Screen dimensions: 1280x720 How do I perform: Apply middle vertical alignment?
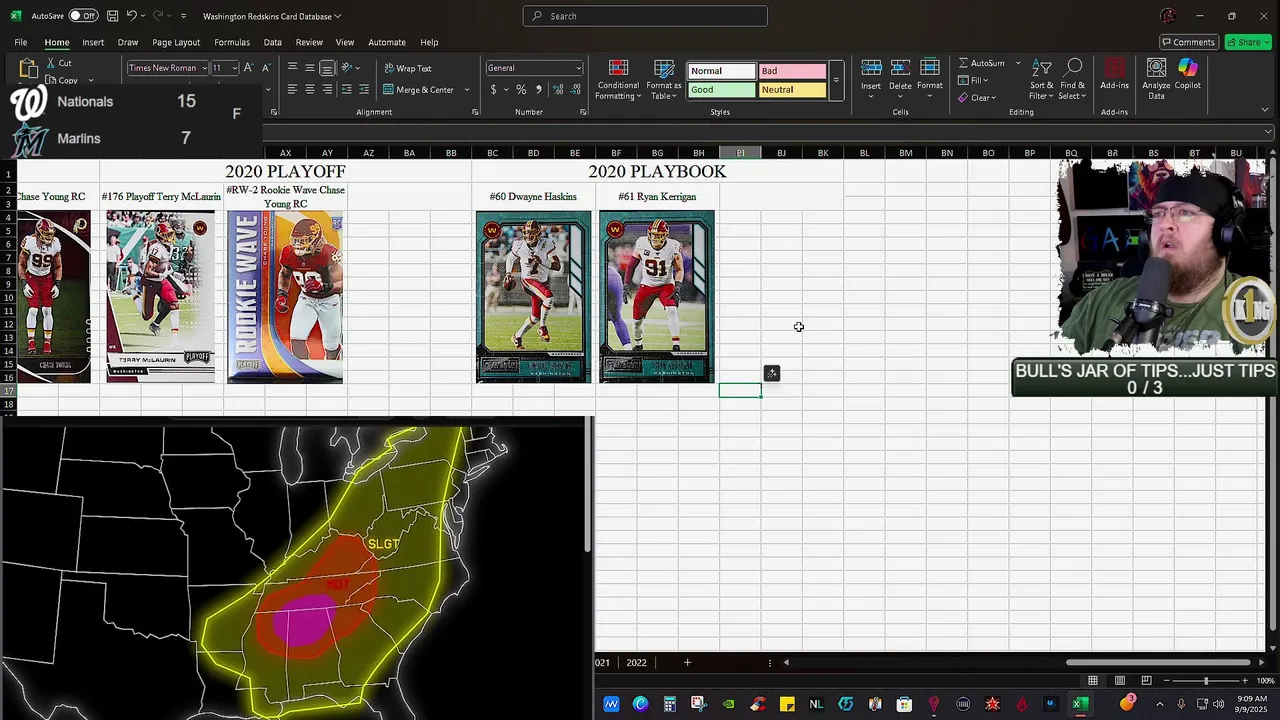(310, 68)
